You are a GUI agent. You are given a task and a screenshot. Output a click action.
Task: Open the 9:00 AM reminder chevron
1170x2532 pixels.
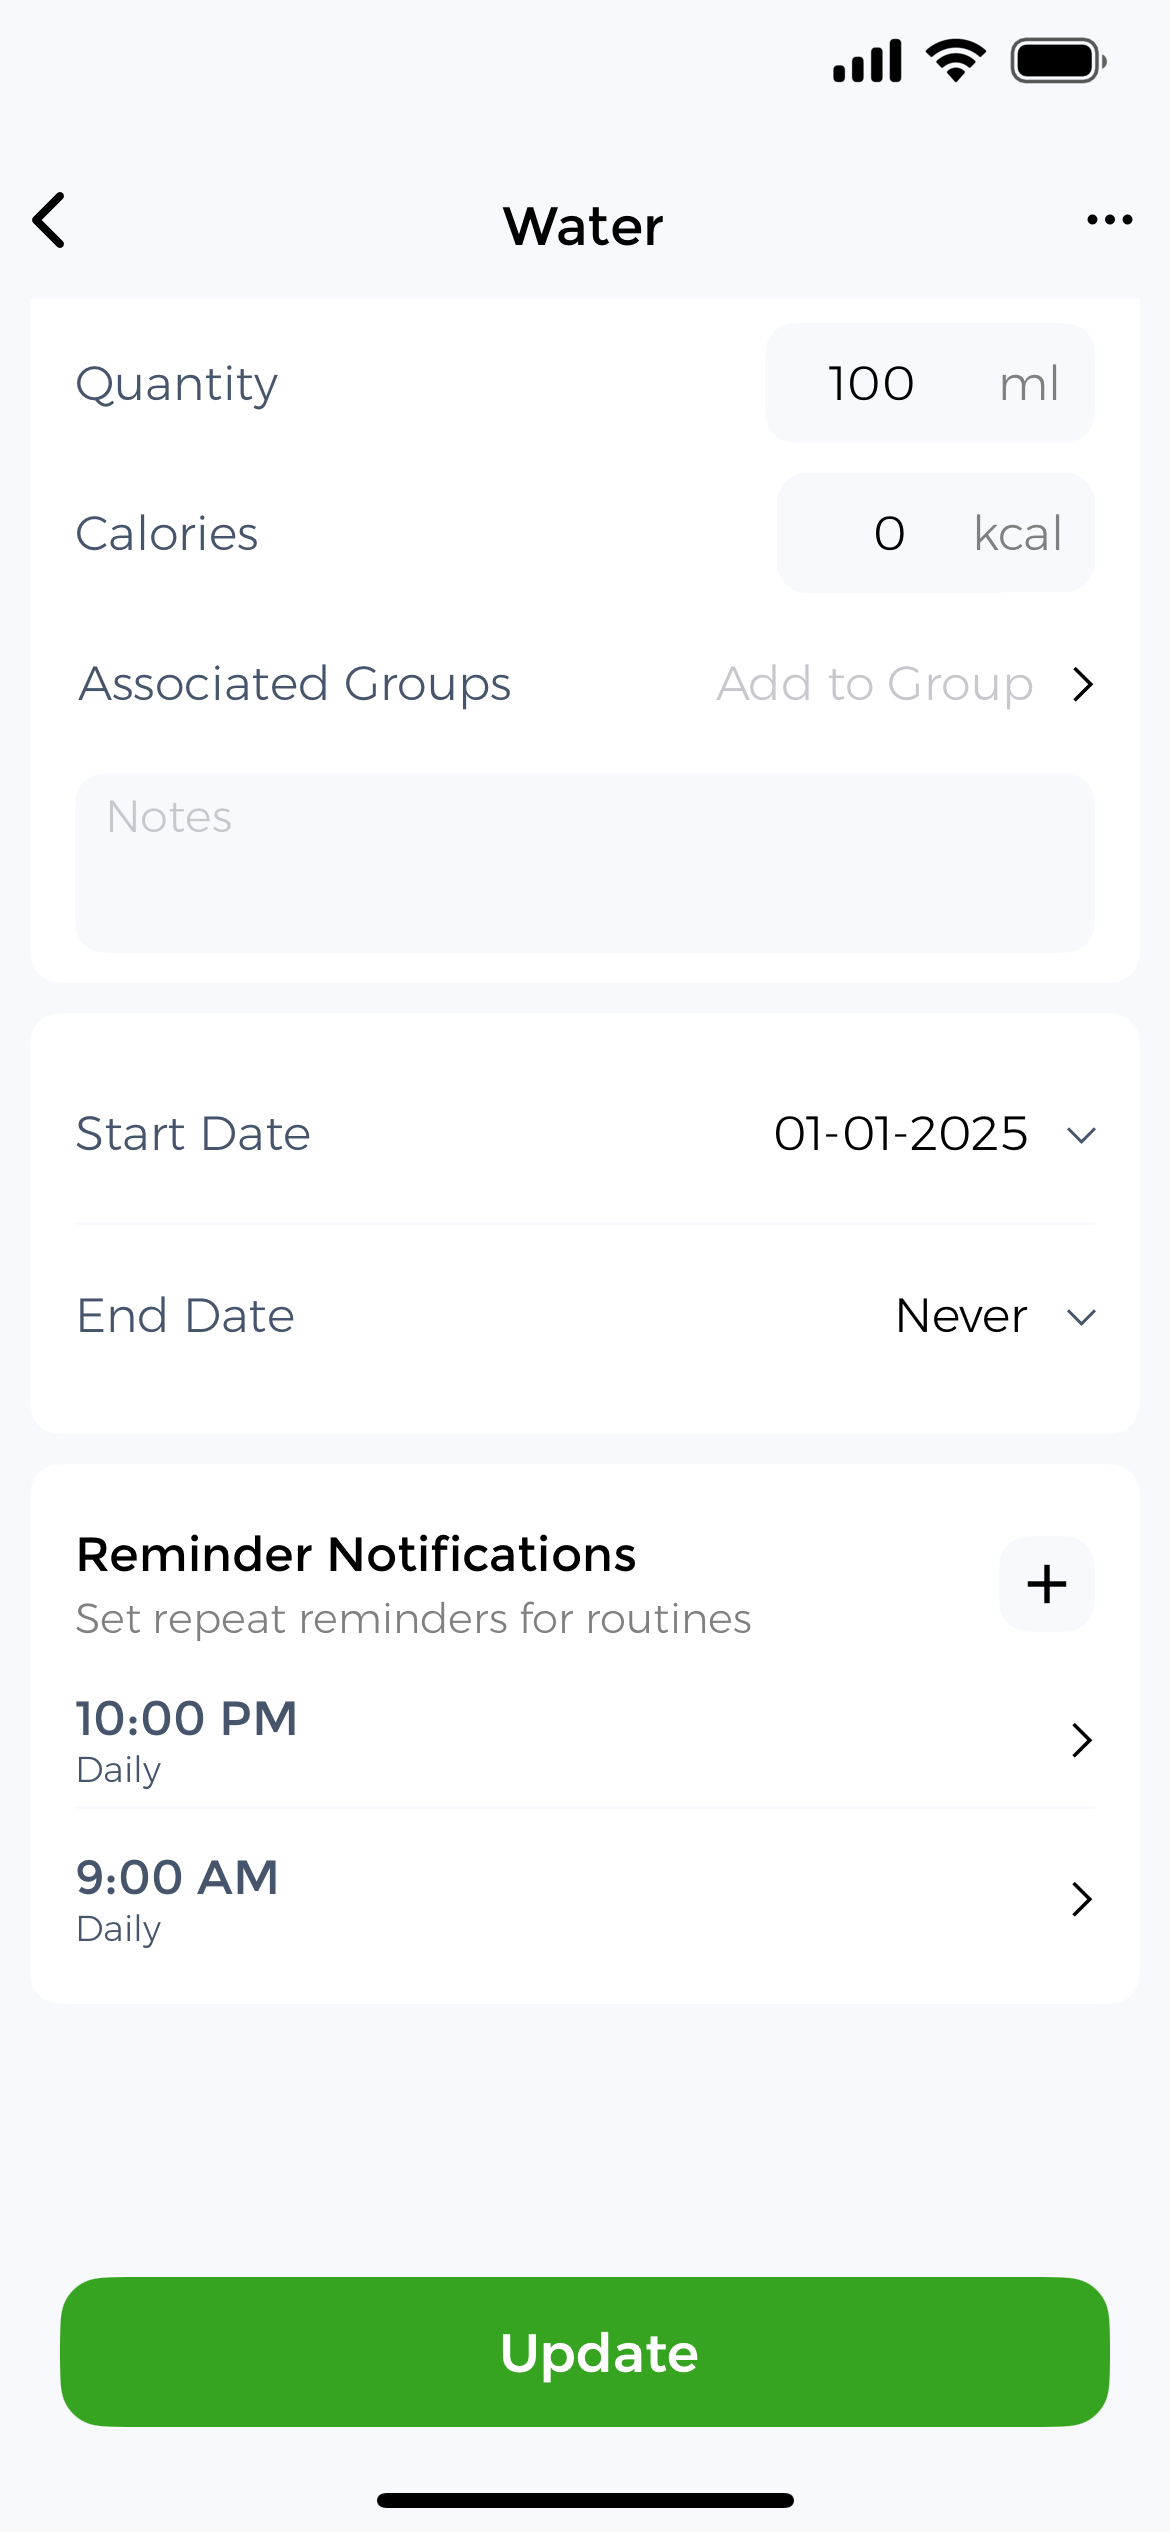[x=1081, y=1899]
